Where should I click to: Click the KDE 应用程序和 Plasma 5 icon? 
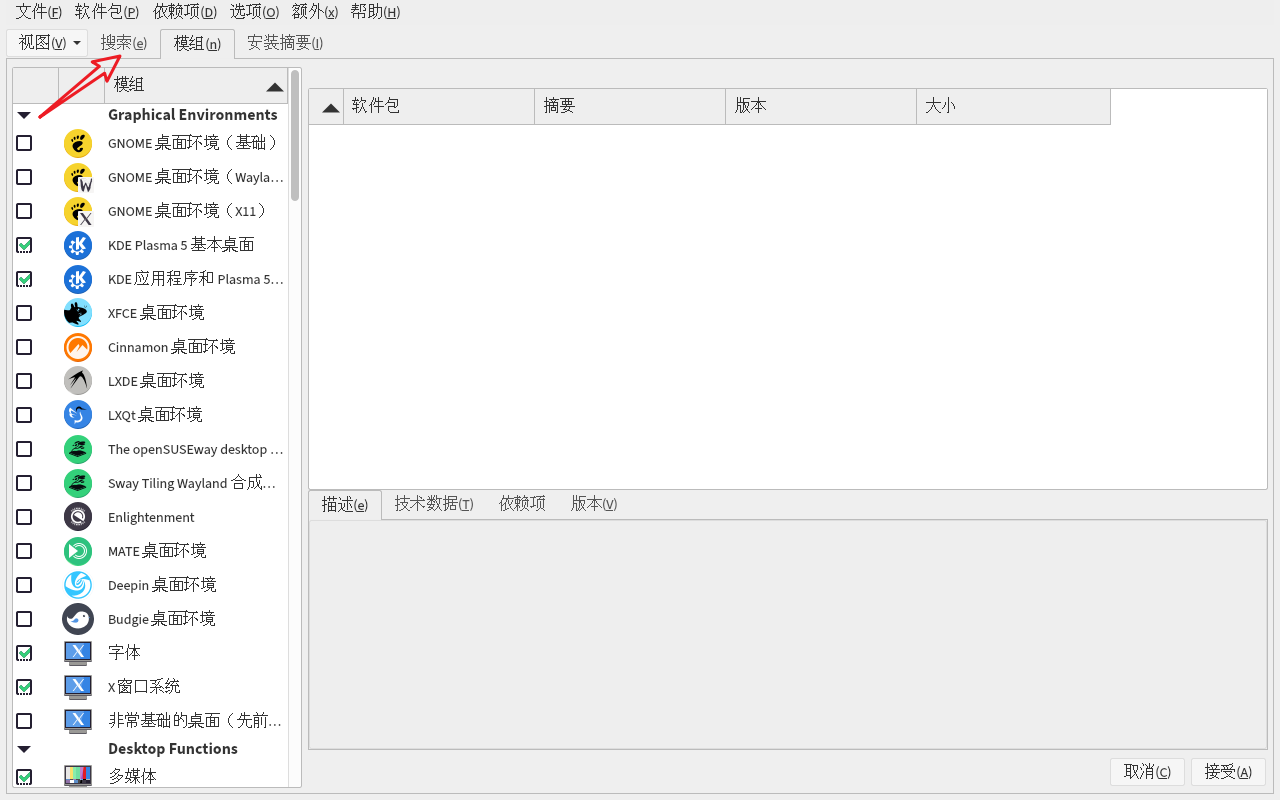78,279
